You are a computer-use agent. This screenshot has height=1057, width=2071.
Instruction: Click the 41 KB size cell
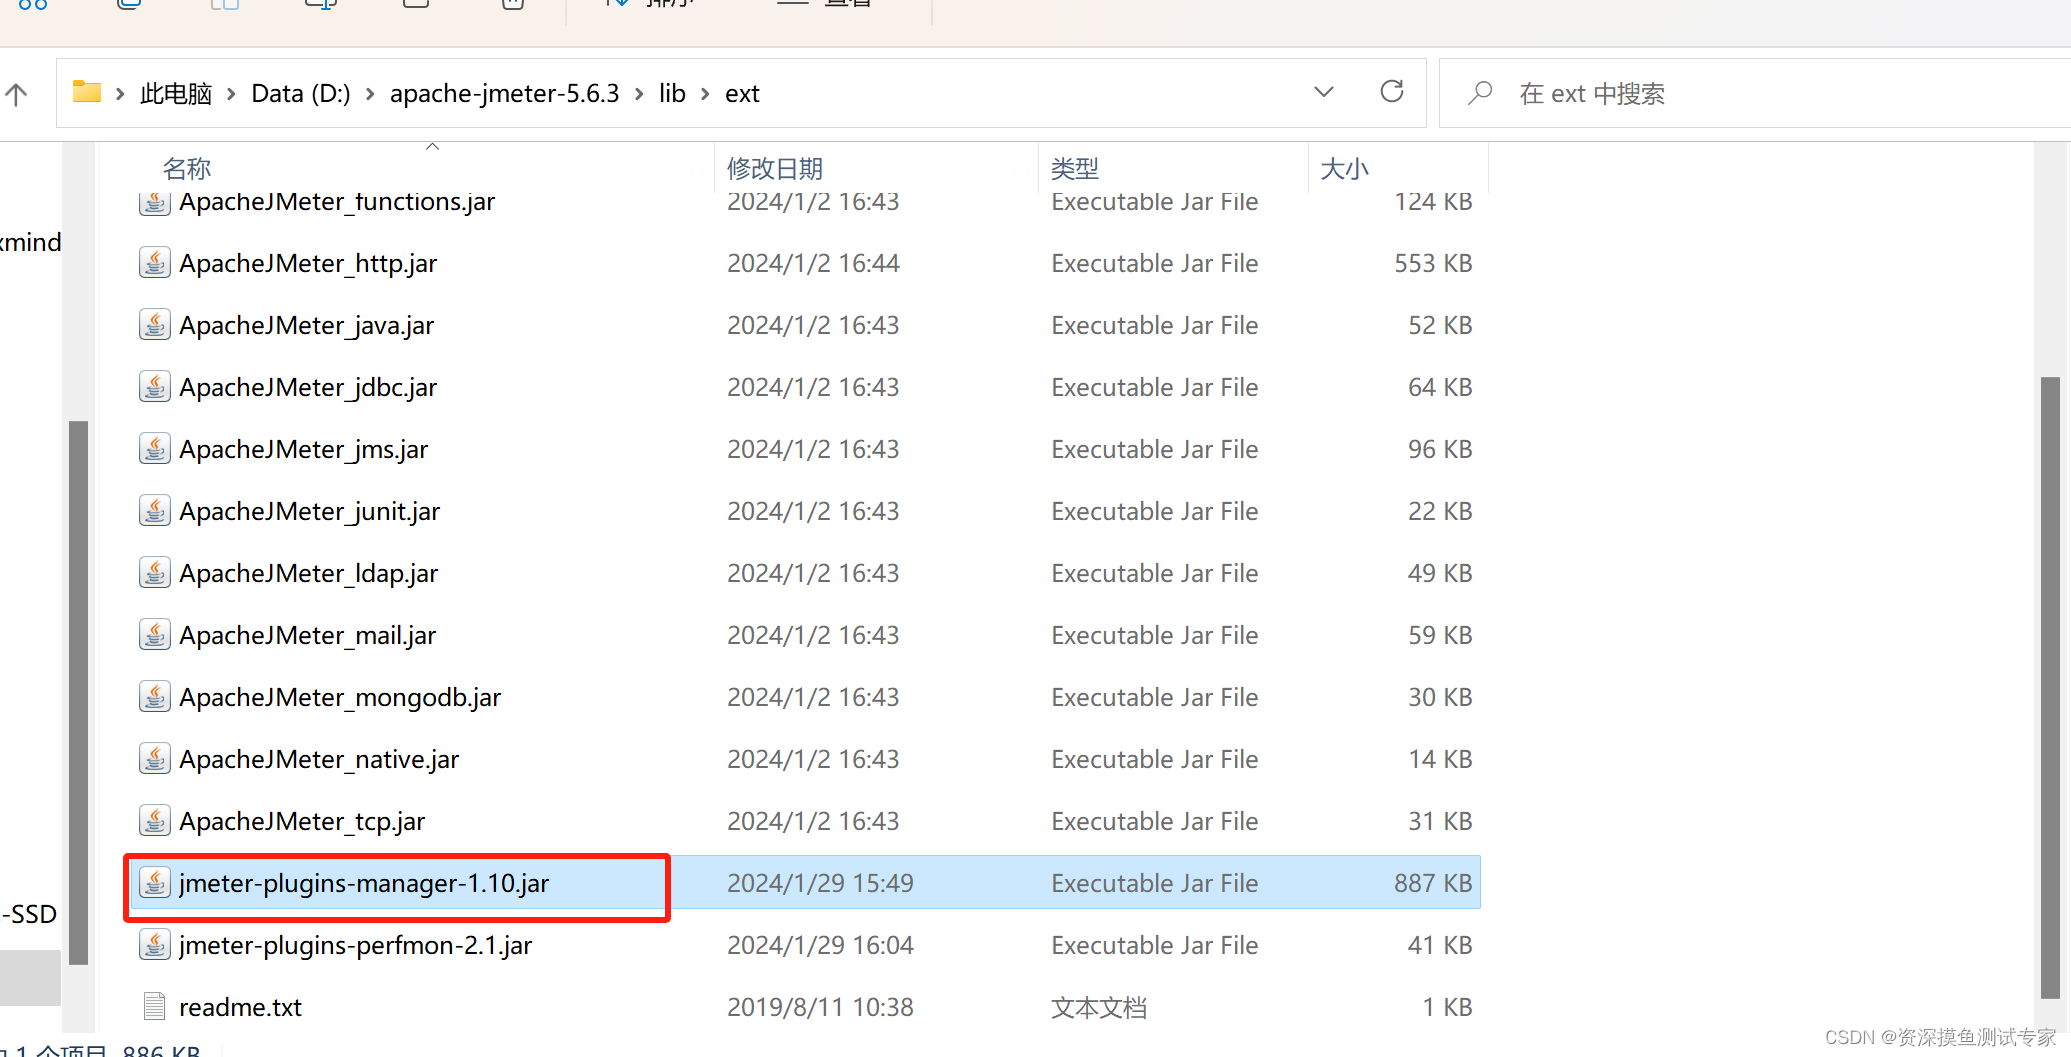tap(1440, 945)
